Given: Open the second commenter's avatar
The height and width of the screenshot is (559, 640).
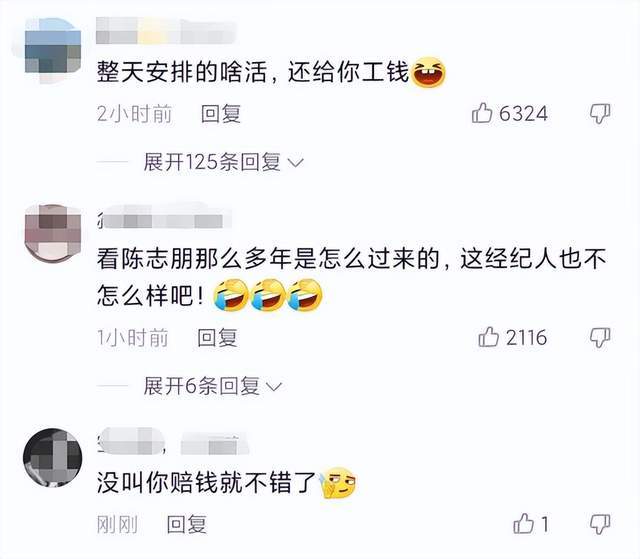Looking at the screenshot, I should click(53, 233).
